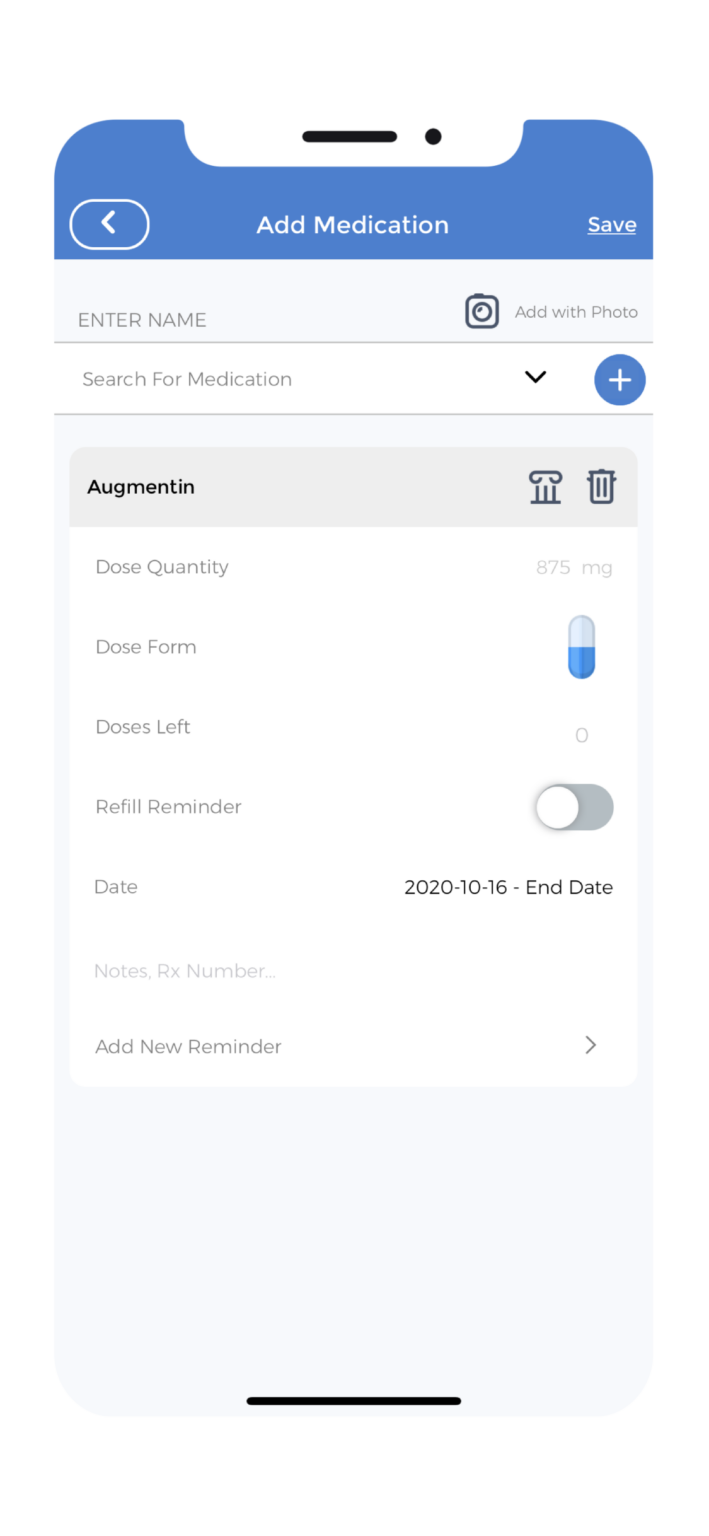Delete Augmentin using the trash icon
Screen dimensions: 709x1536
601,487
